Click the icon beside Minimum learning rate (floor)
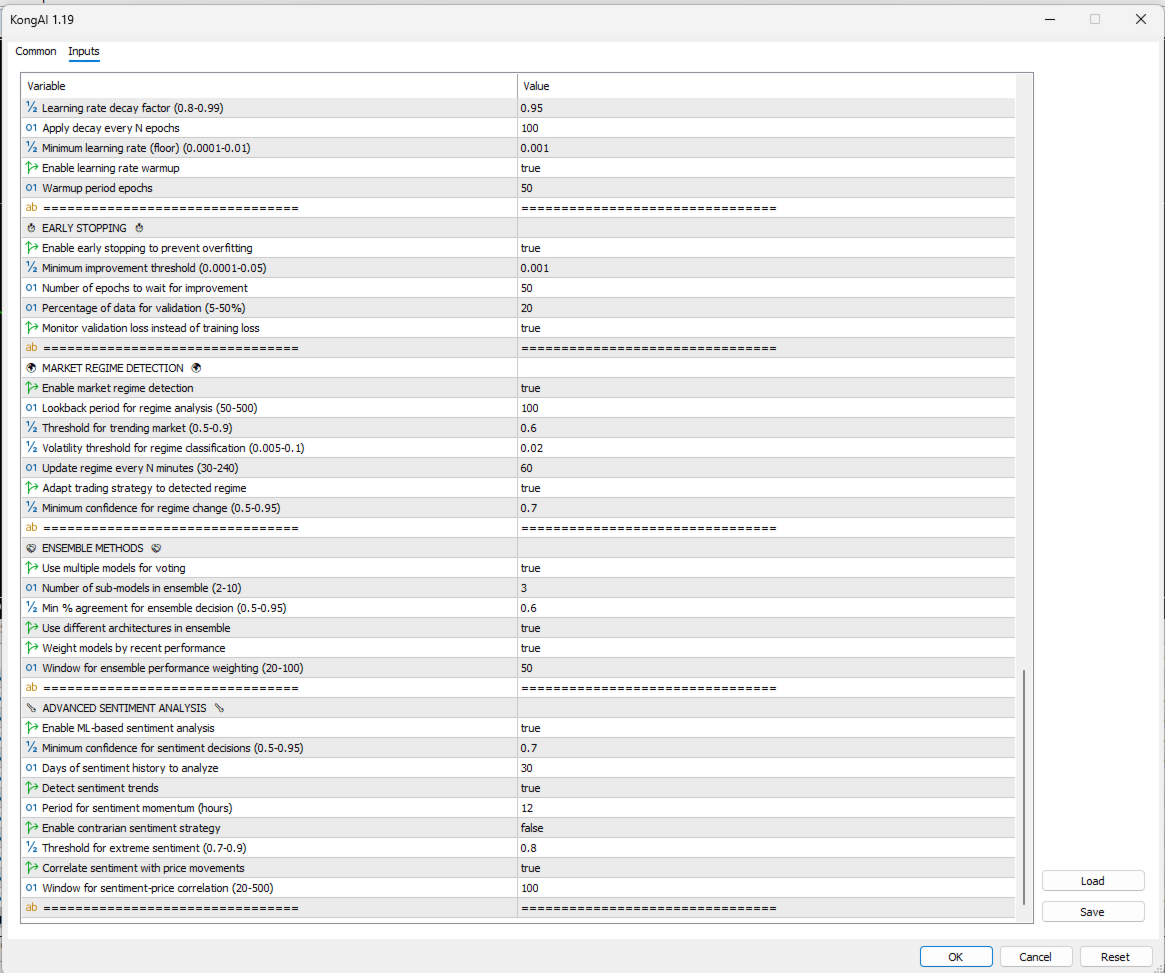The width and height of the screenshot is (1165, 973). pyautogui.click(x=31, y=148)
